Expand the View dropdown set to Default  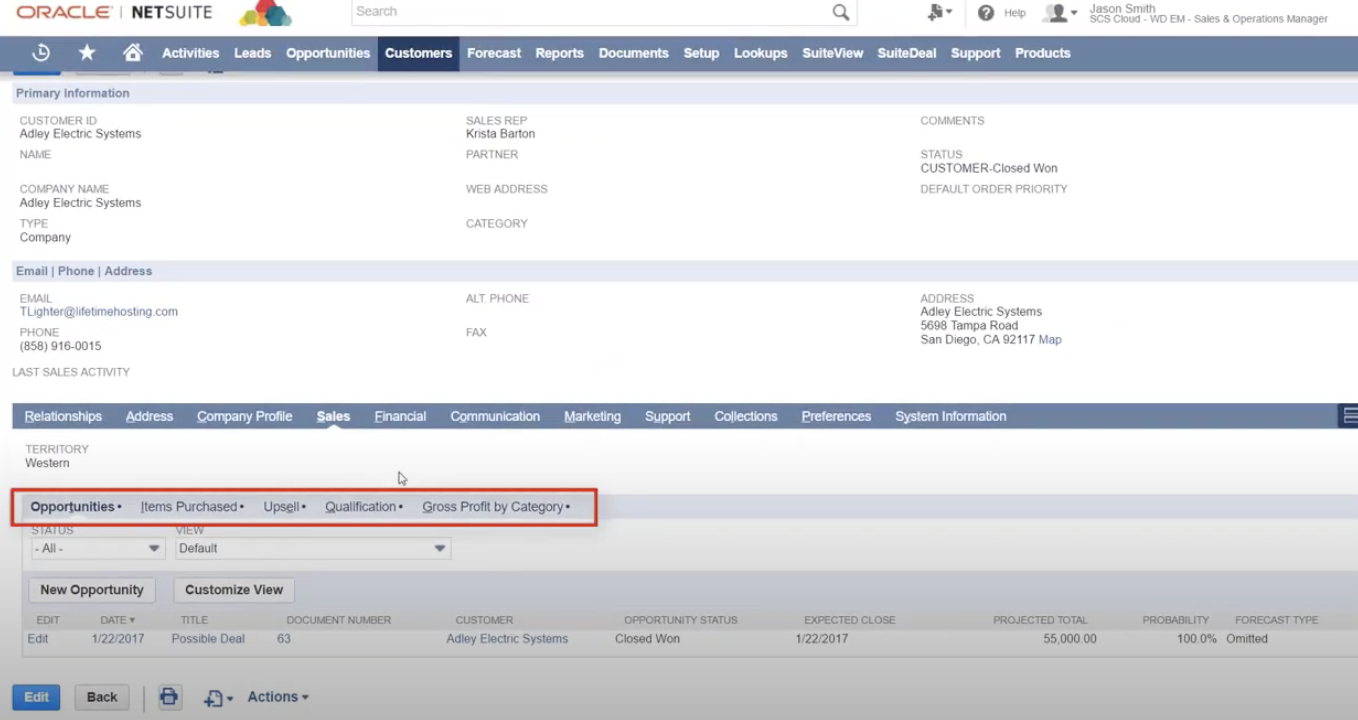[312, 548]
